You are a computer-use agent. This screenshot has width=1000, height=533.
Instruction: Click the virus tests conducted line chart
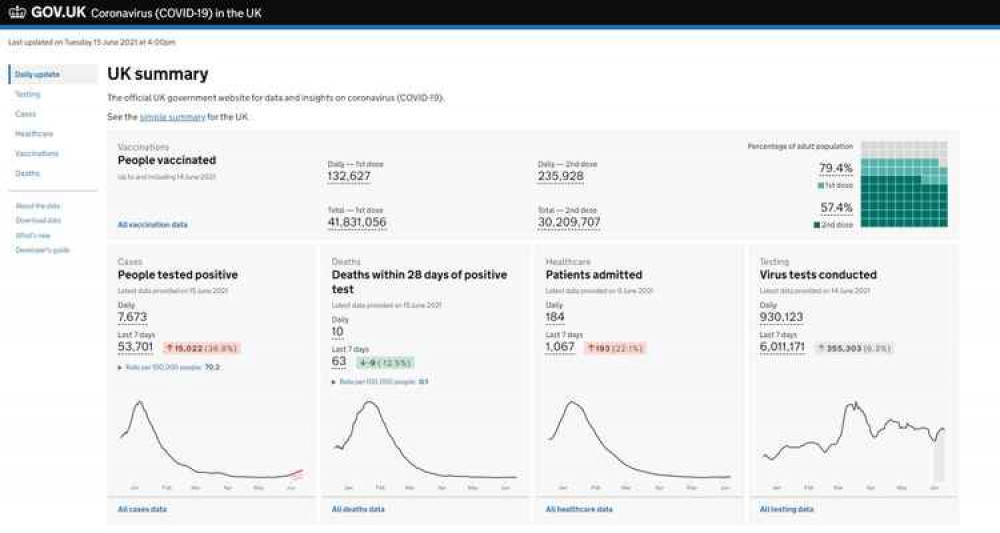click(853, 440)
